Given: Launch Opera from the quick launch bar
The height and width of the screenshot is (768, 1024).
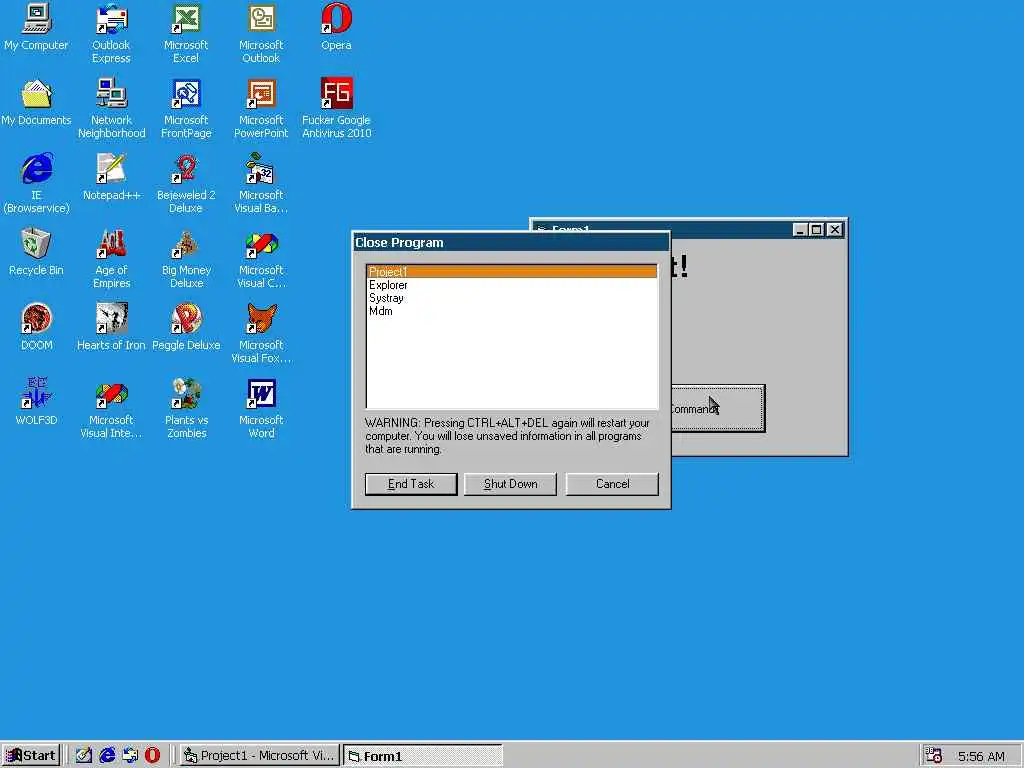Looking at the screenshot, I should [153, 756].
